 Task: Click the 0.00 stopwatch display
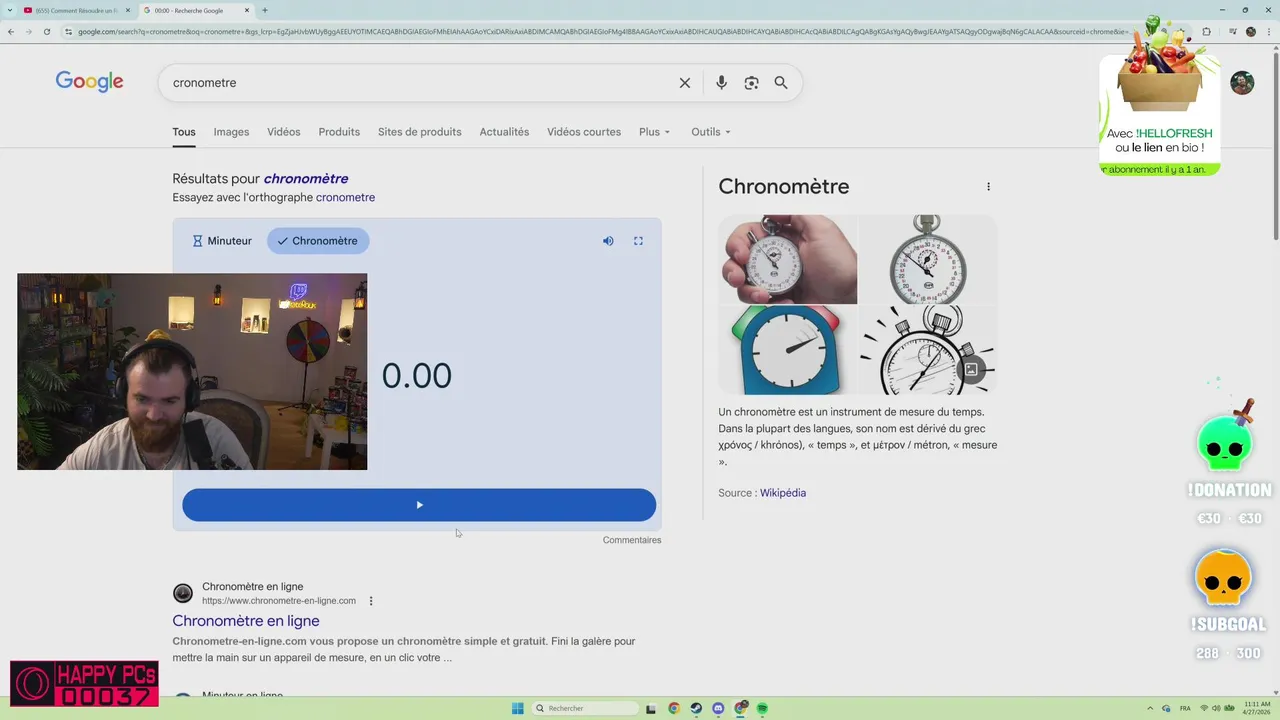tap(417, 376)
